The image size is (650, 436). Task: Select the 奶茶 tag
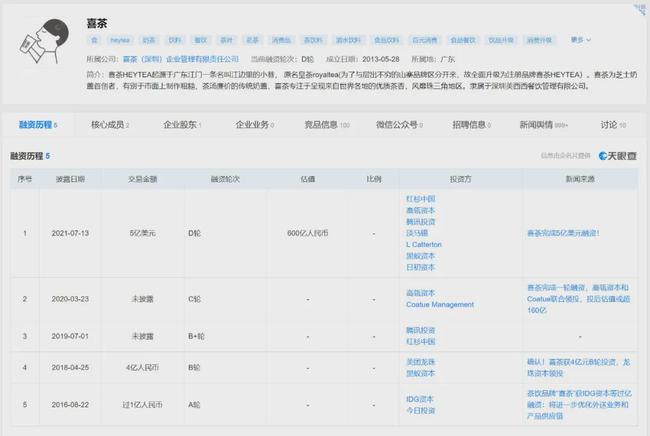148,40
